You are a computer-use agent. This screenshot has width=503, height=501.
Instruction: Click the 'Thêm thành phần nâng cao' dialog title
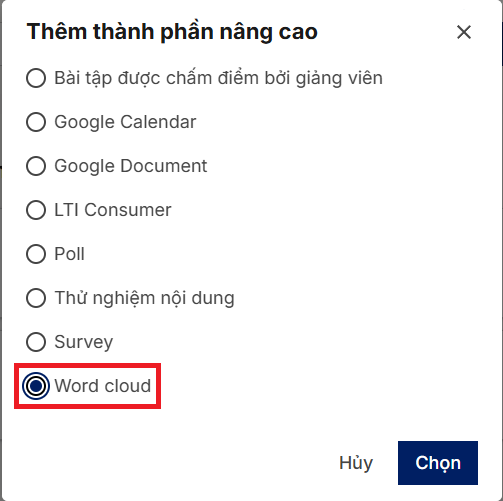tap(172, 32)
